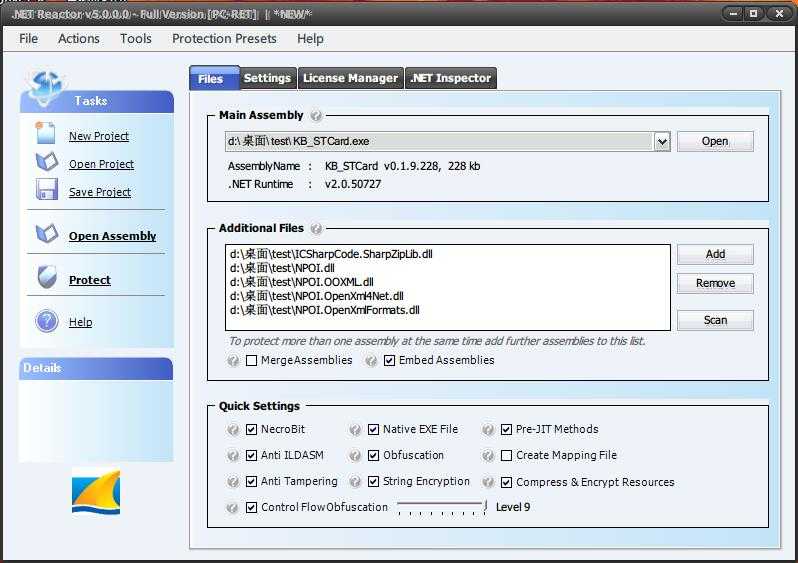Switch to the .NET Inspector tab
This screenshot has height=563, width=798.
tap(450, 78)
